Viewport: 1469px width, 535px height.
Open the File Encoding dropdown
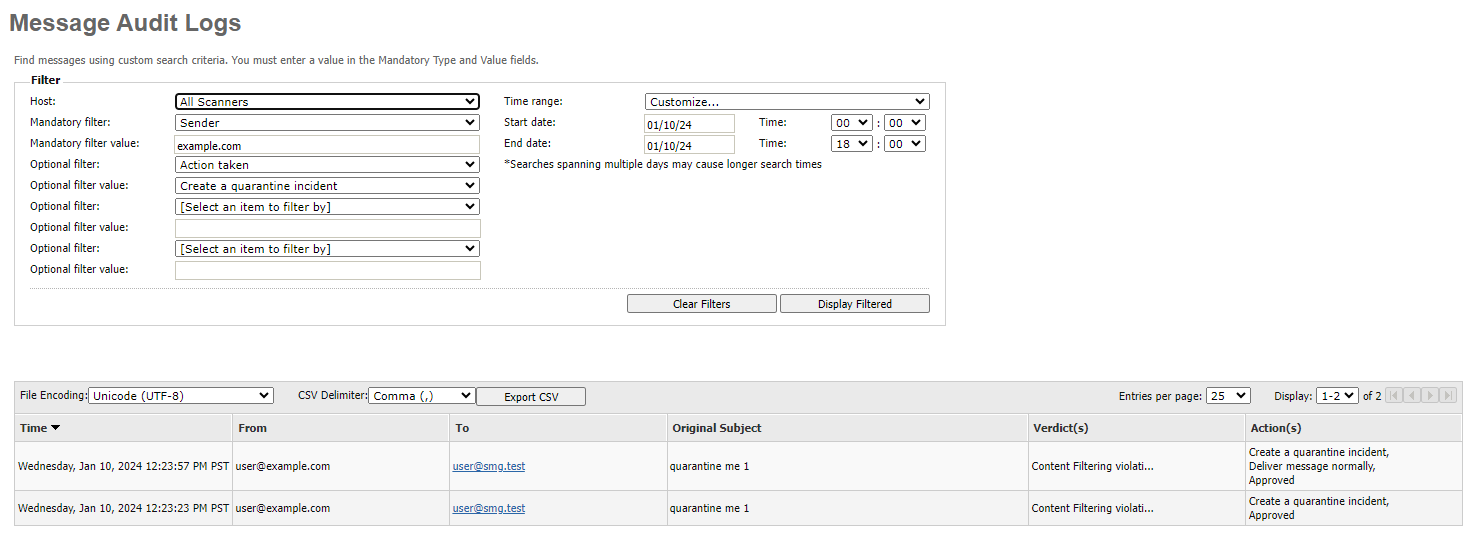pyautogui.click(x=180, y=396)
